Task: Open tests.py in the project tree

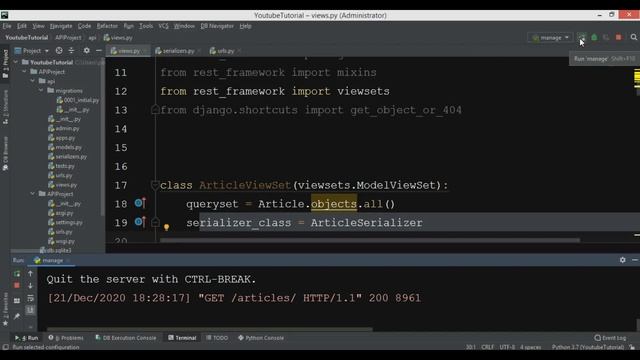Action: pos(61,166)
